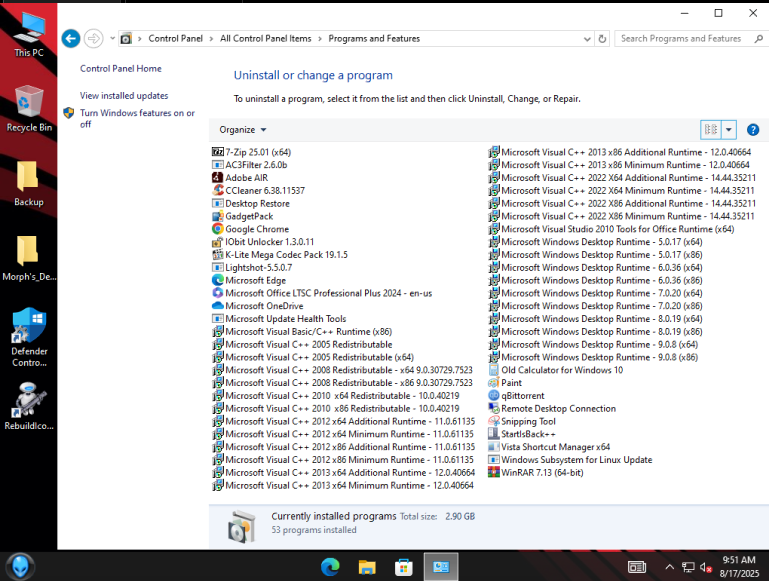
Task: Select the Recycle Bin desktop icon
Action: click(29, 108)
